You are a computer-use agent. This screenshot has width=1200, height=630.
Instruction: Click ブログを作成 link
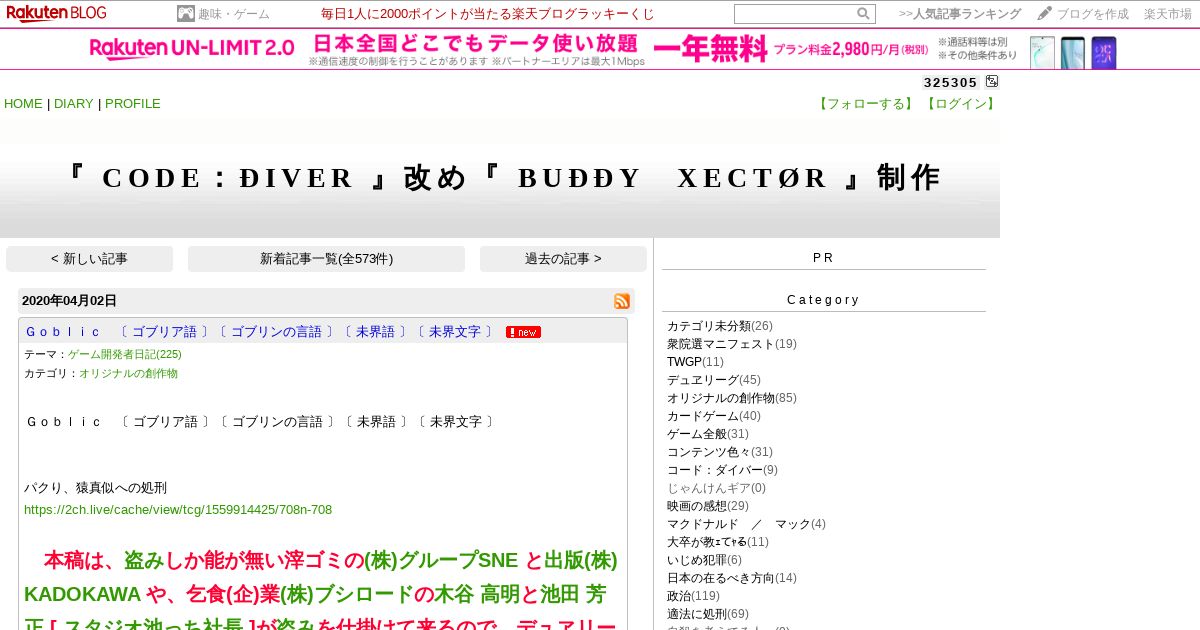tap(1093, 14)
